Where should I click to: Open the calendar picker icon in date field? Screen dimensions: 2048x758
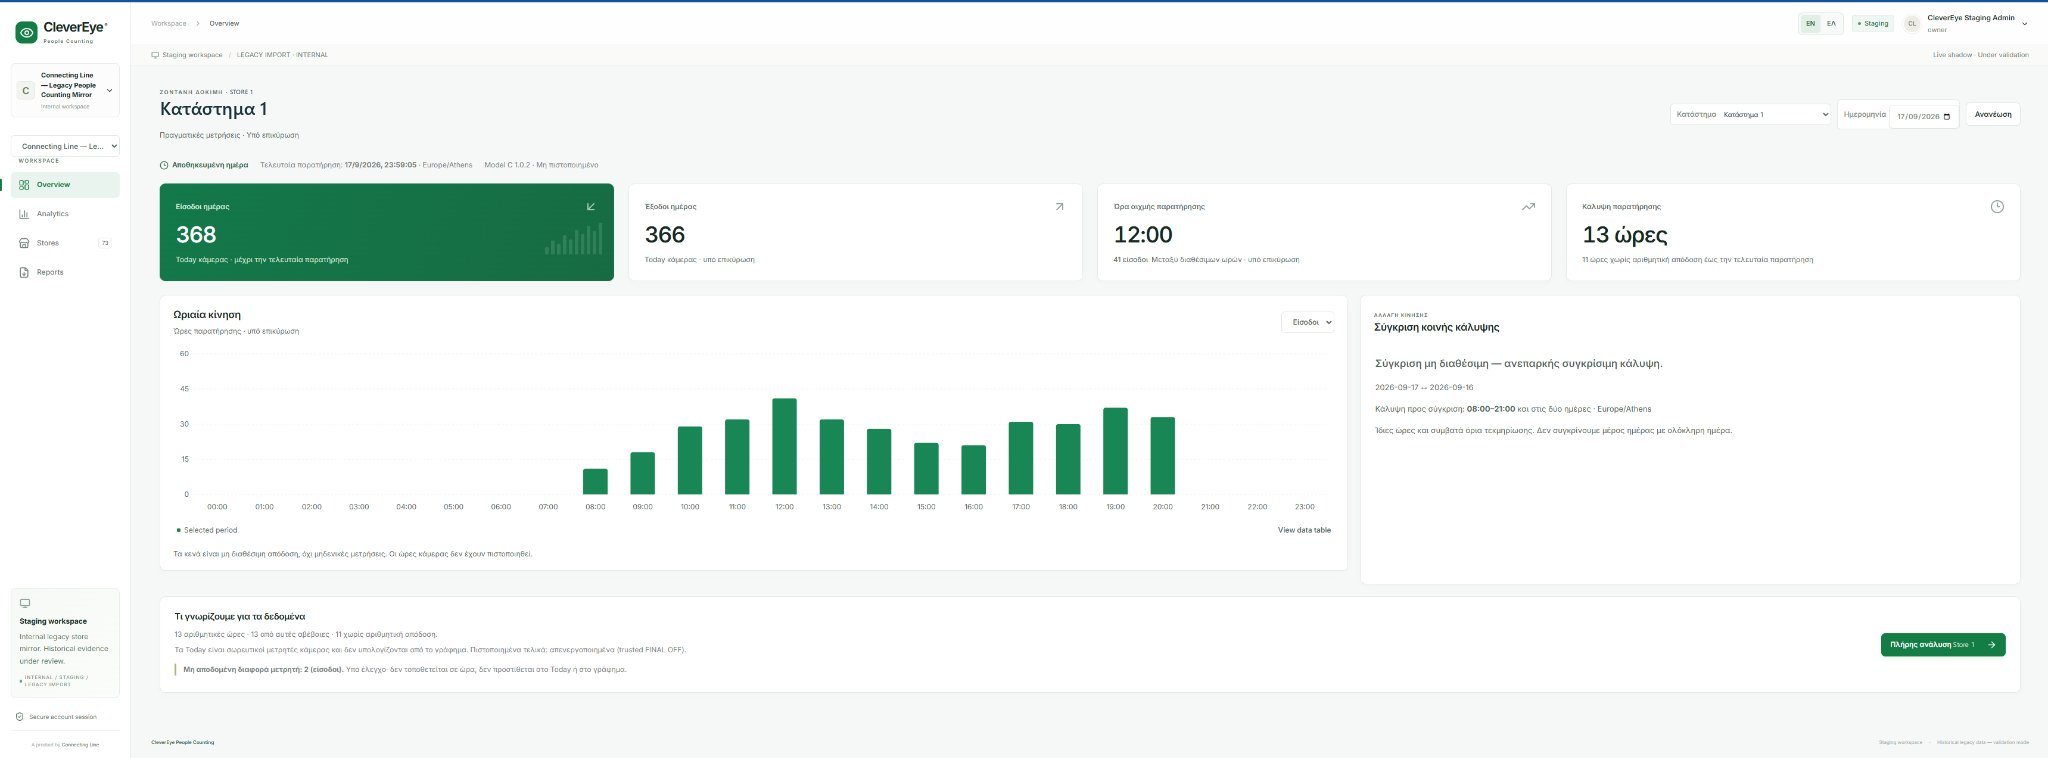[1947, 116]
